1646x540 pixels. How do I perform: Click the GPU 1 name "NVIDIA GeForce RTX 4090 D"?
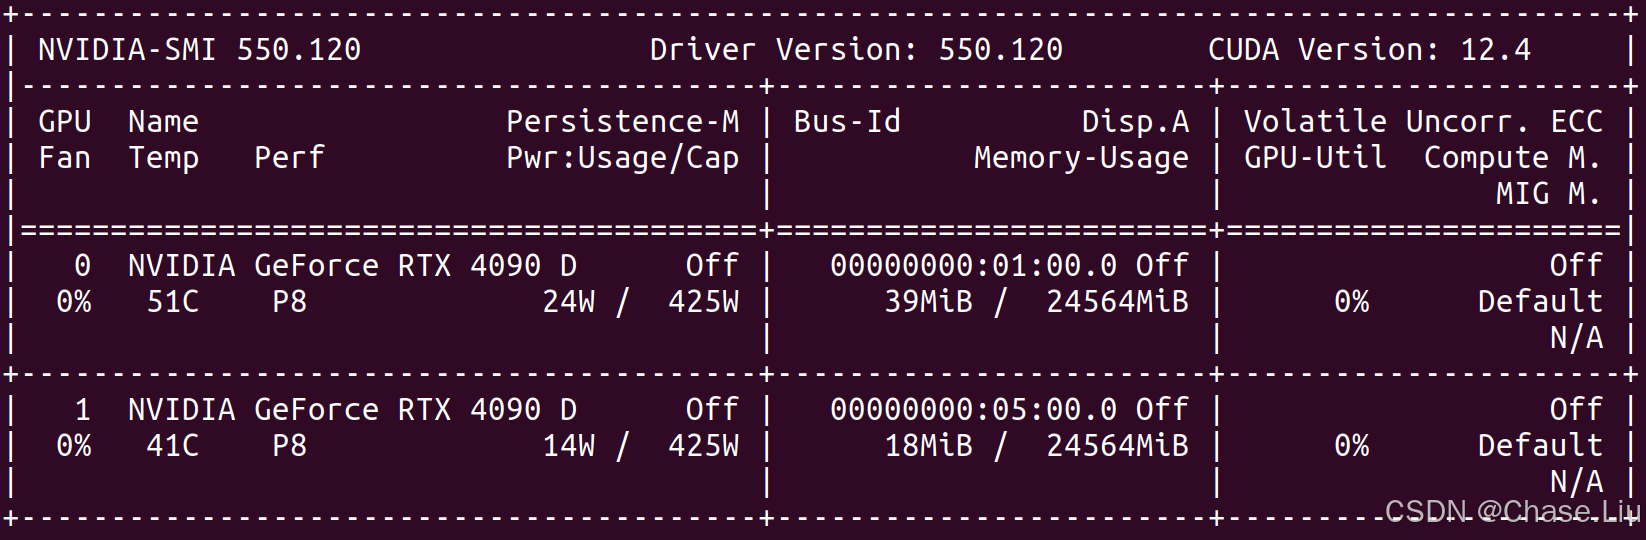pyautogui.click(x=352, y=409)
